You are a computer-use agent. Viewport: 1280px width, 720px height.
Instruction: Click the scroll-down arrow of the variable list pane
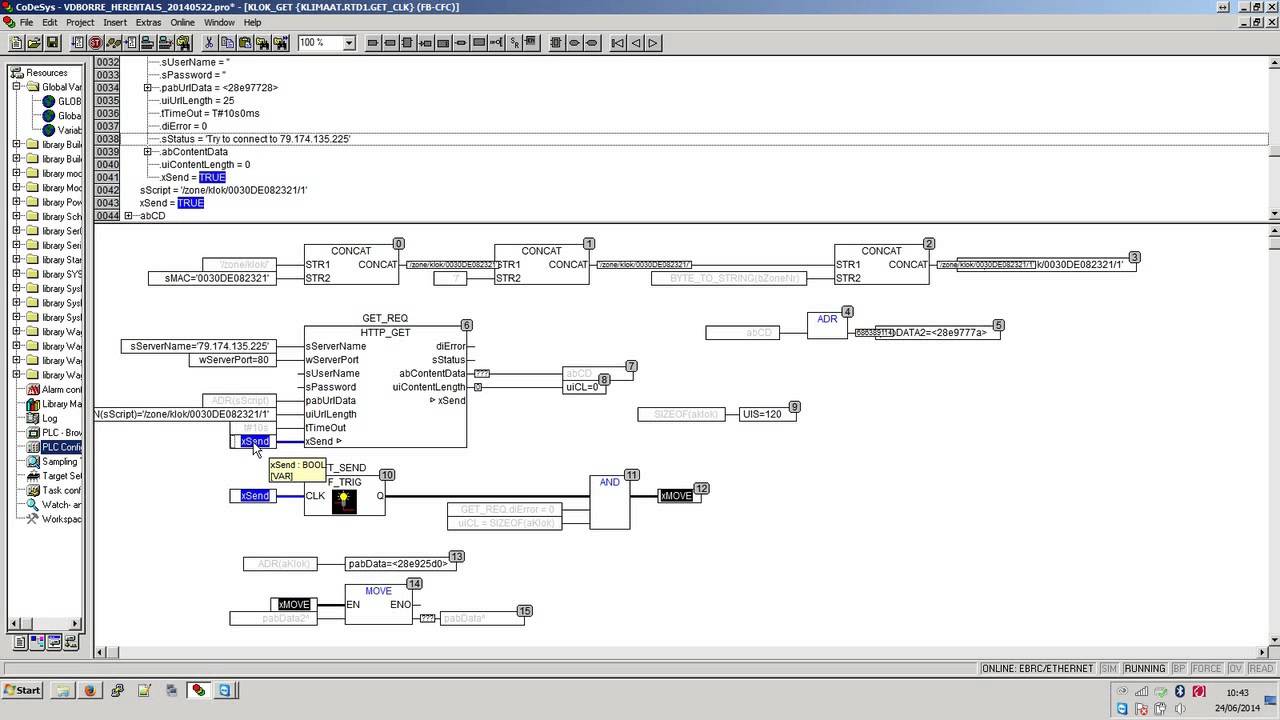[1273, 214]
